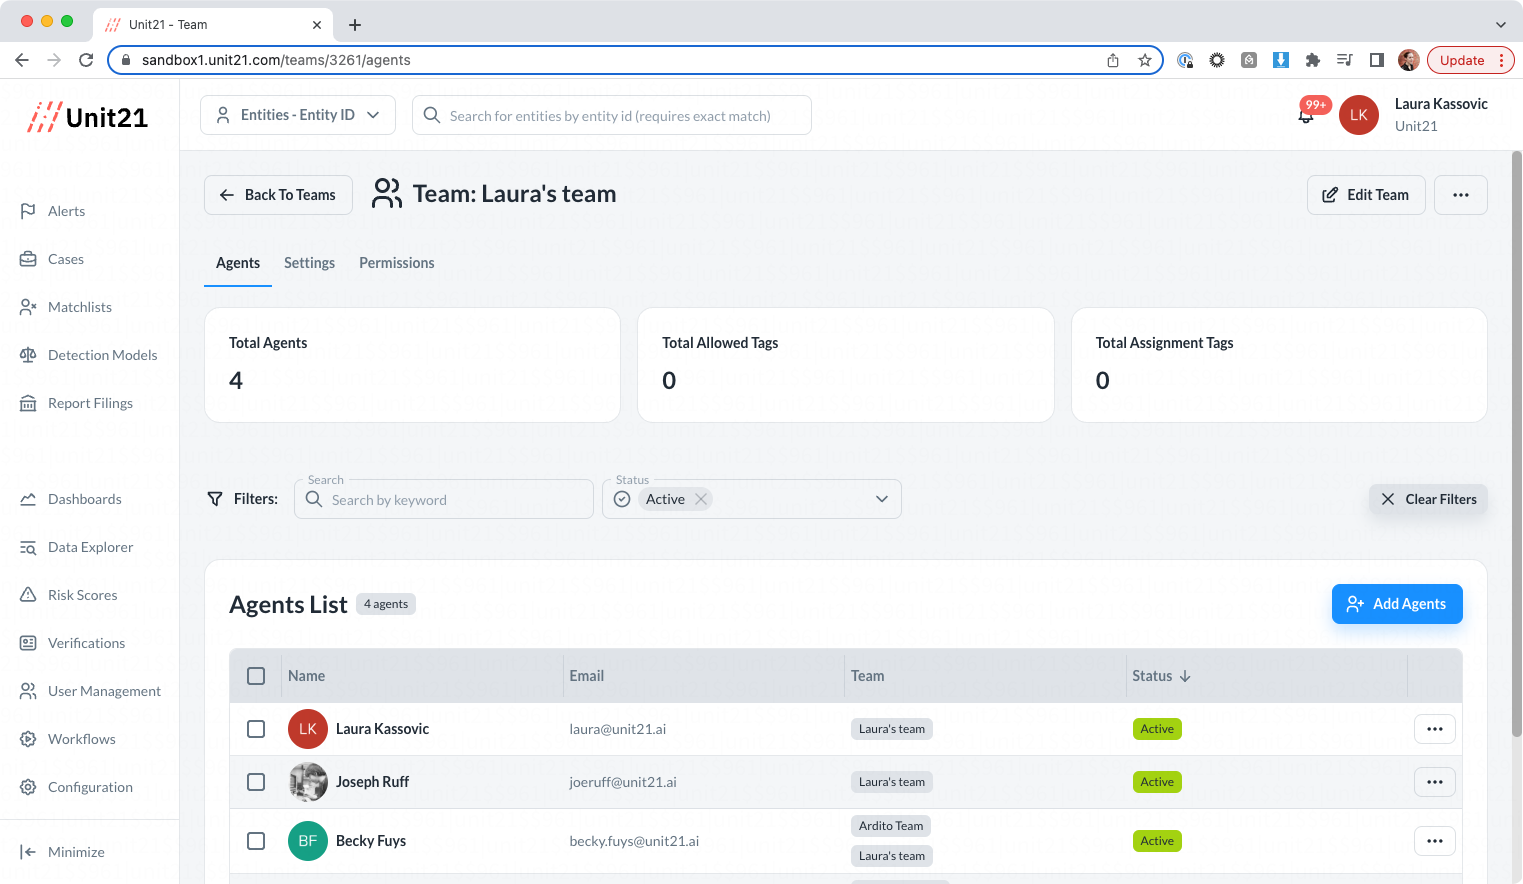Switch to the Permissions tab
The image size is (1523, 884).
coord(397,263)
